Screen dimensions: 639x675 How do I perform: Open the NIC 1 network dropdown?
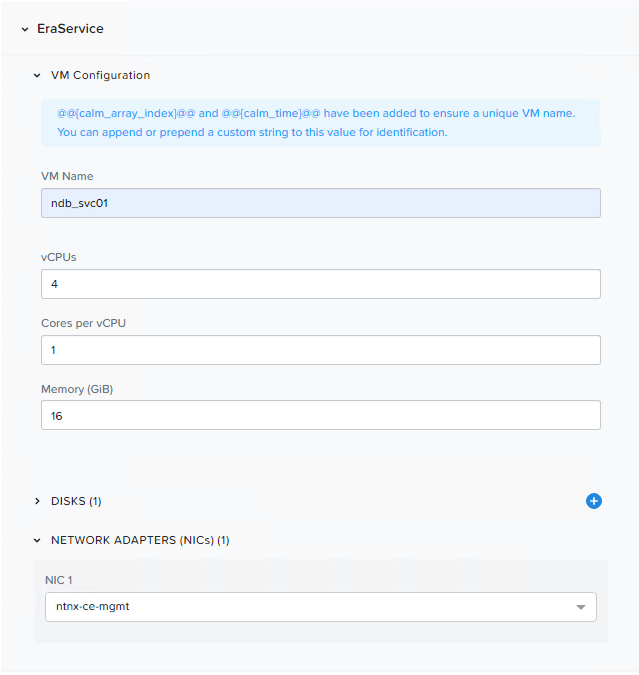point(310,607)
